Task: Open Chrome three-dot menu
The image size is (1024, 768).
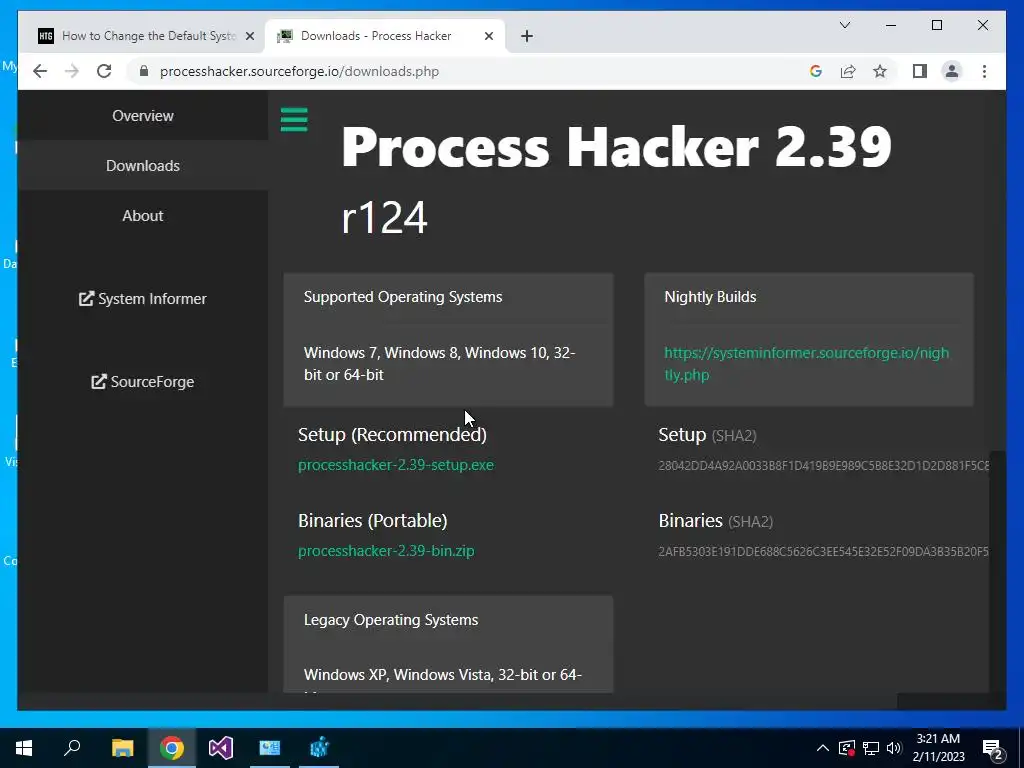Action: (x=984, y=71)
